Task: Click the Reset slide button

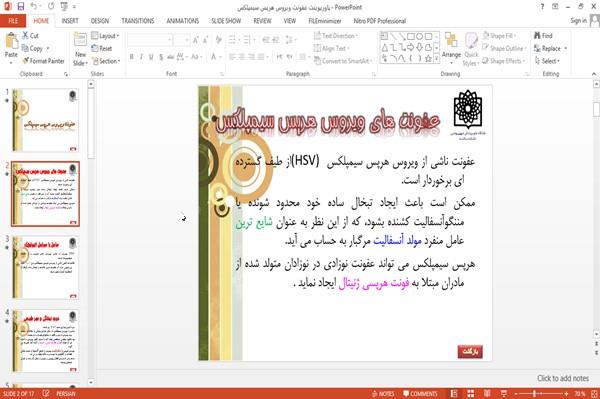Action: (x=102, y=48)
